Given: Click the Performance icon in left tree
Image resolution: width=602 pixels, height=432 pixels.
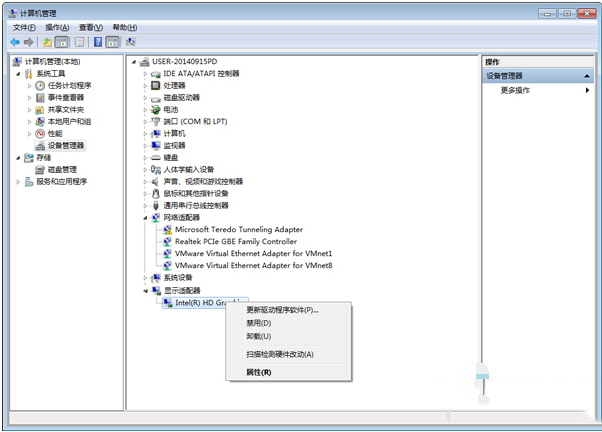Looking at the screenshot, I should click(40, 134).
